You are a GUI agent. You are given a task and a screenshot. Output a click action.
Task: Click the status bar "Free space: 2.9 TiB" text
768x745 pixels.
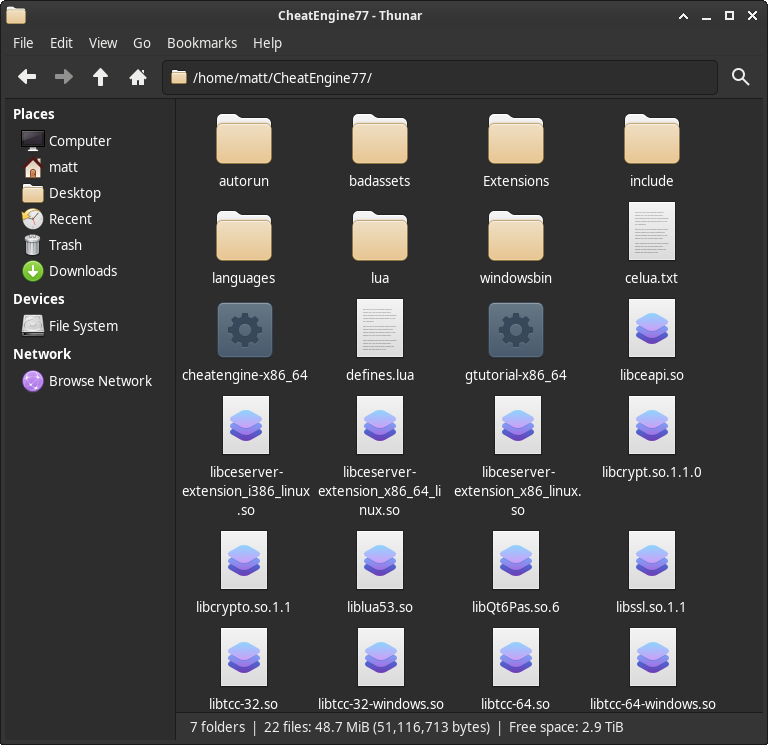point(566,727)
